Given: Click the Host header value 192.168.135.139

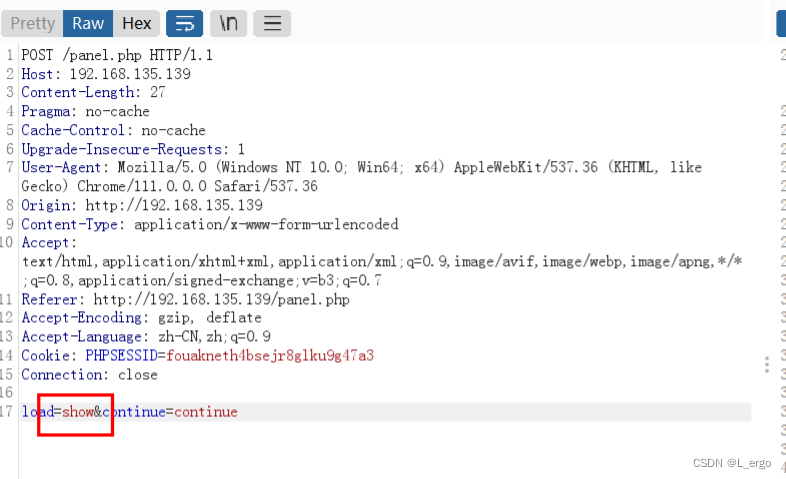Looking at the screenshot, I should [130, 74].
